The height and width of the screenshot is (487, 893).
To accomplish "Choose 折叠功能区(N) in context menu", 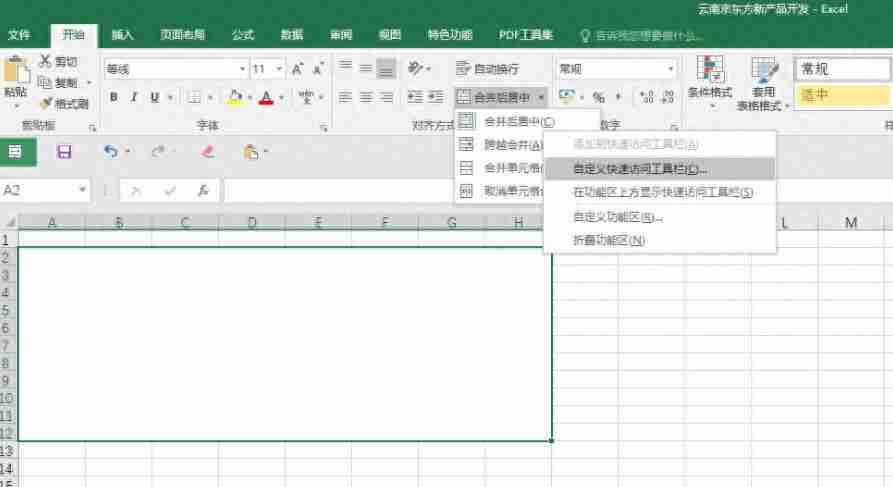I will tap(660, 240).
